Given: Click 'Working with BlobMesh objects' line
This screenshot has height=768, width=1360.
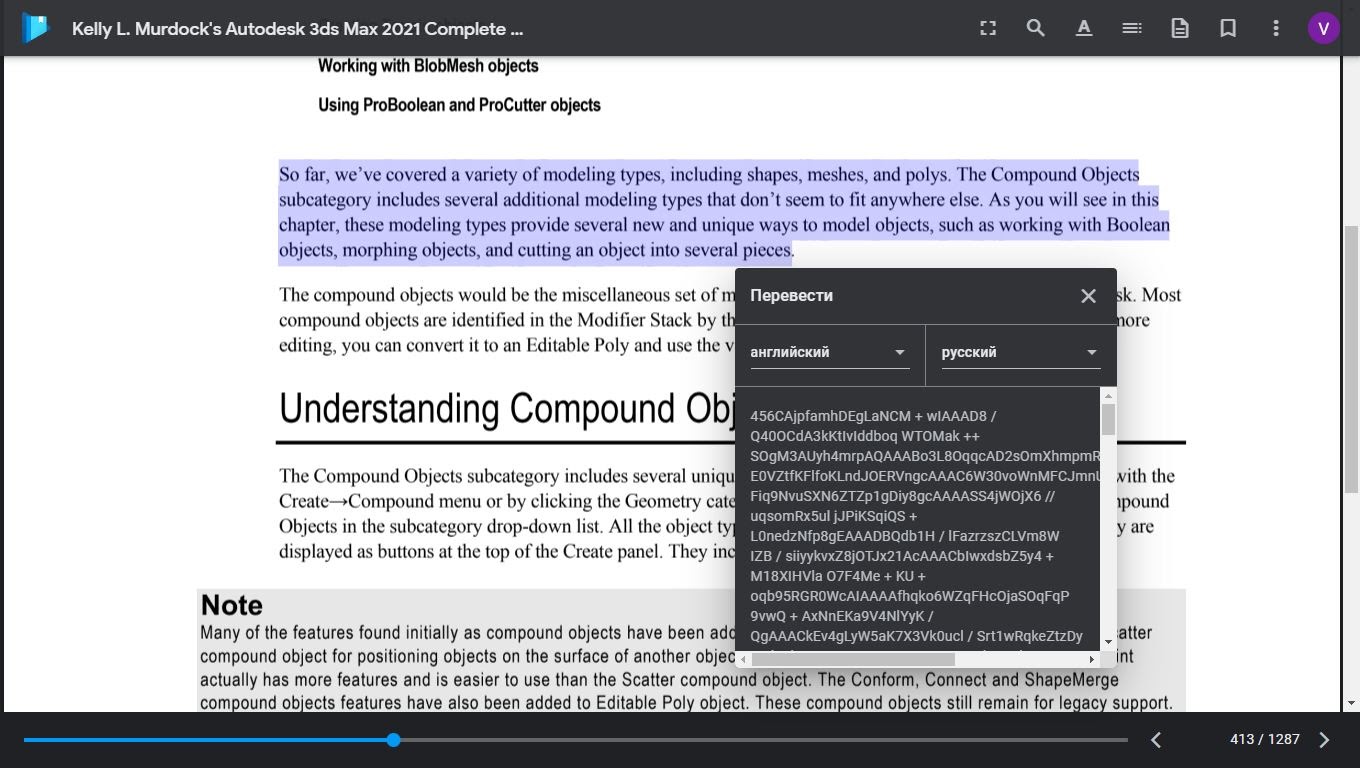Looking at the screenshot, I should (x=428, y=66).
